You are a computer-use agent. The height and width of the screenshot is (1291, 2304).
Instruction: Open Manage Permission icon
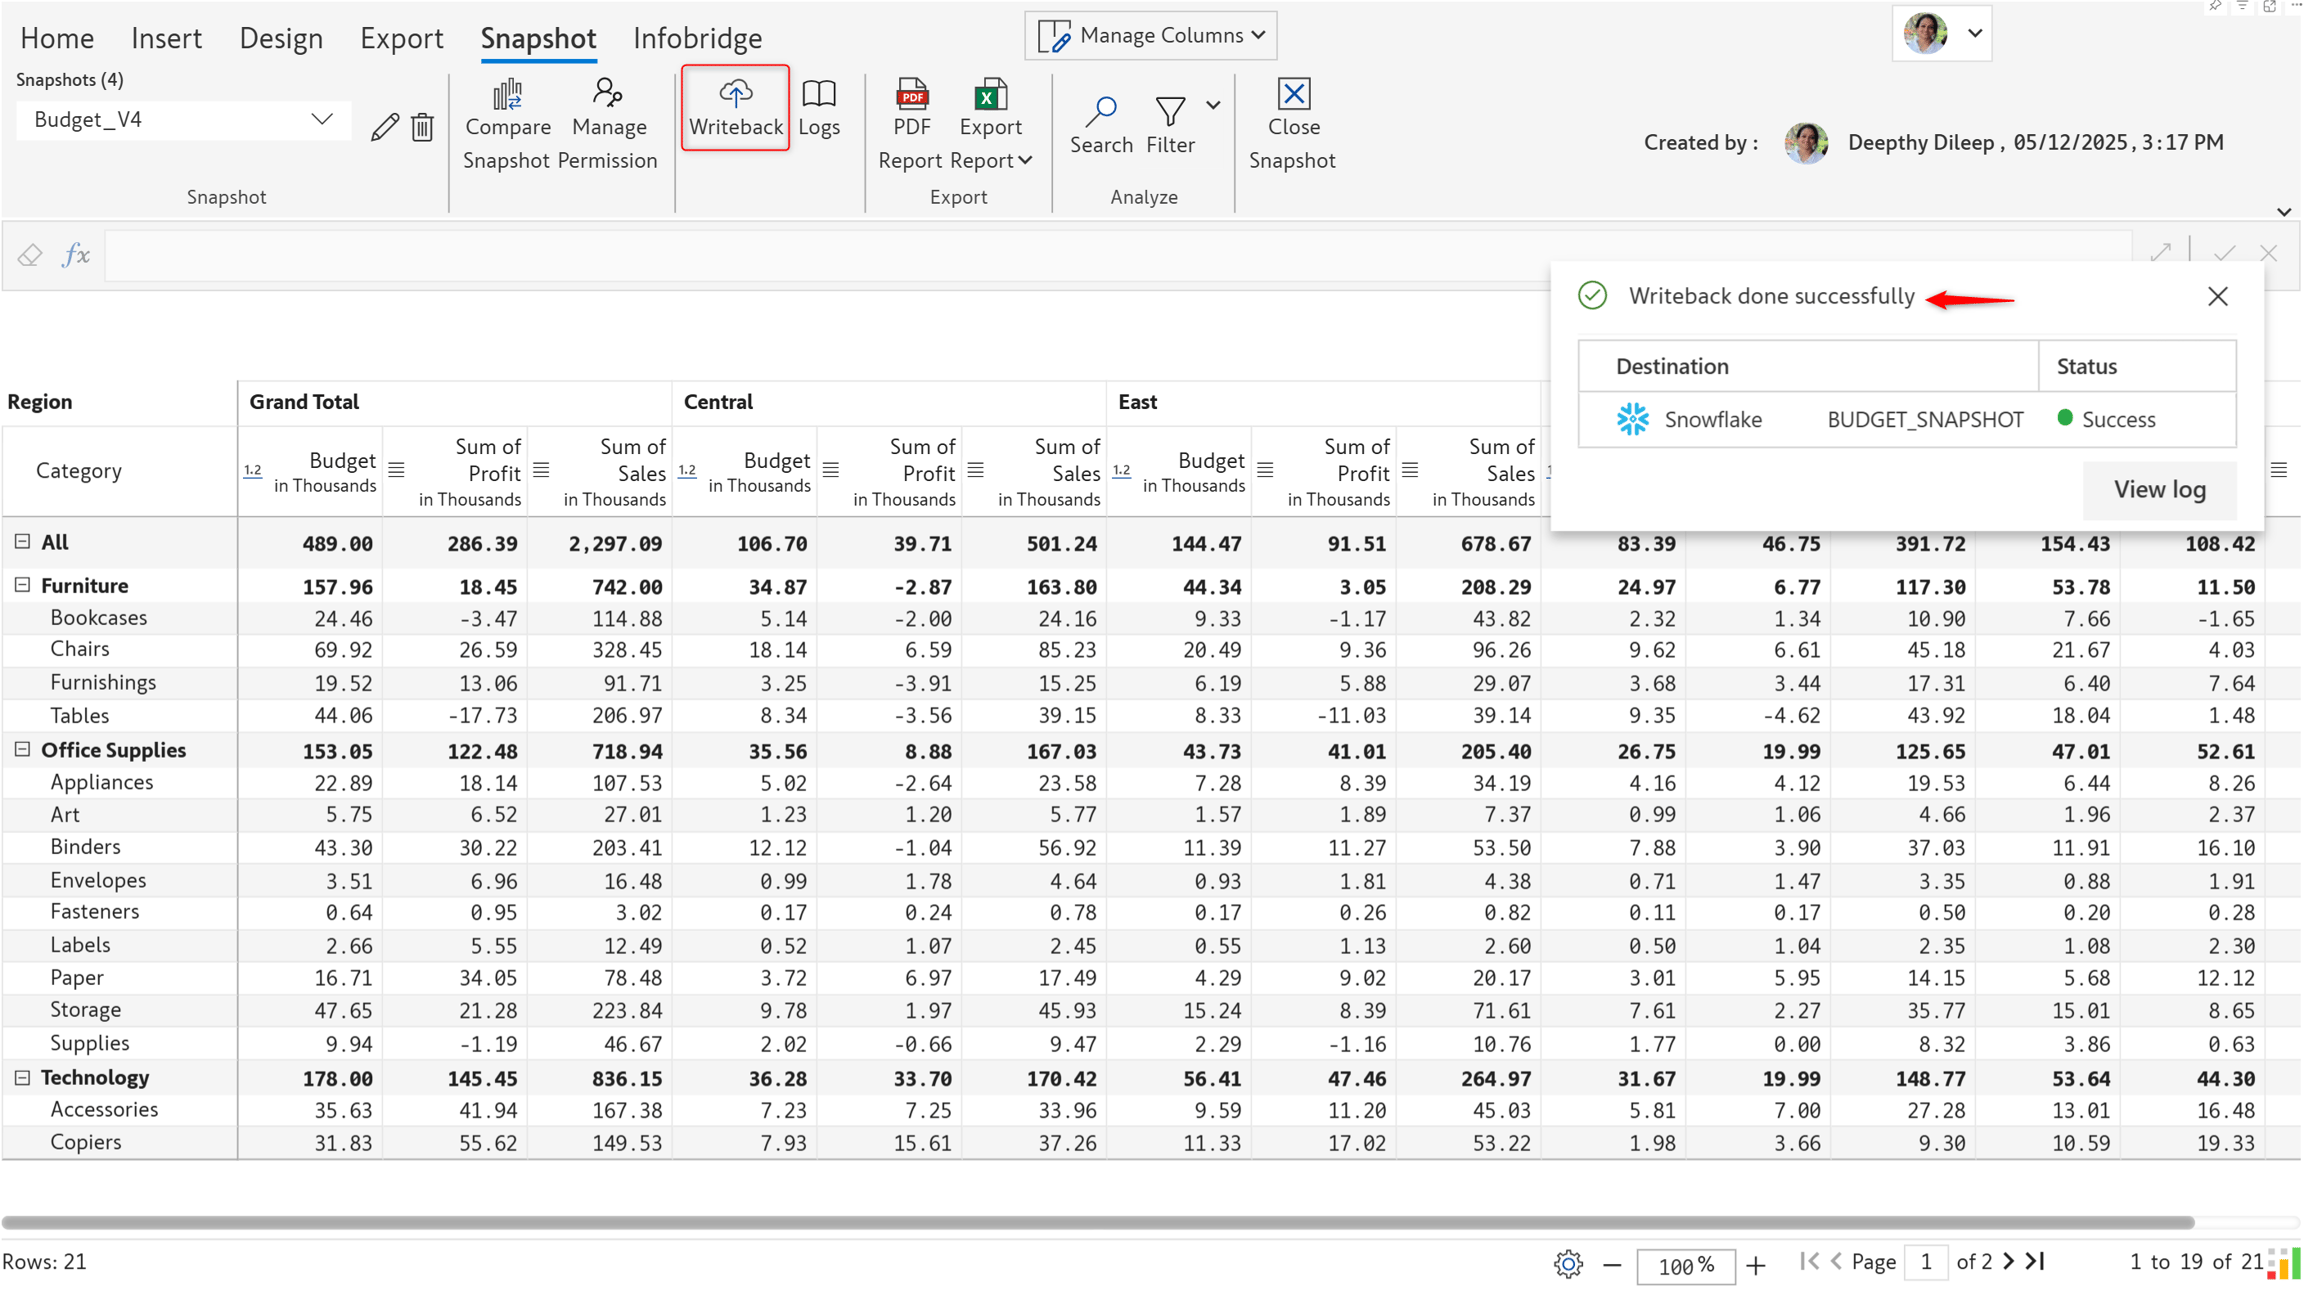[607, 93]
